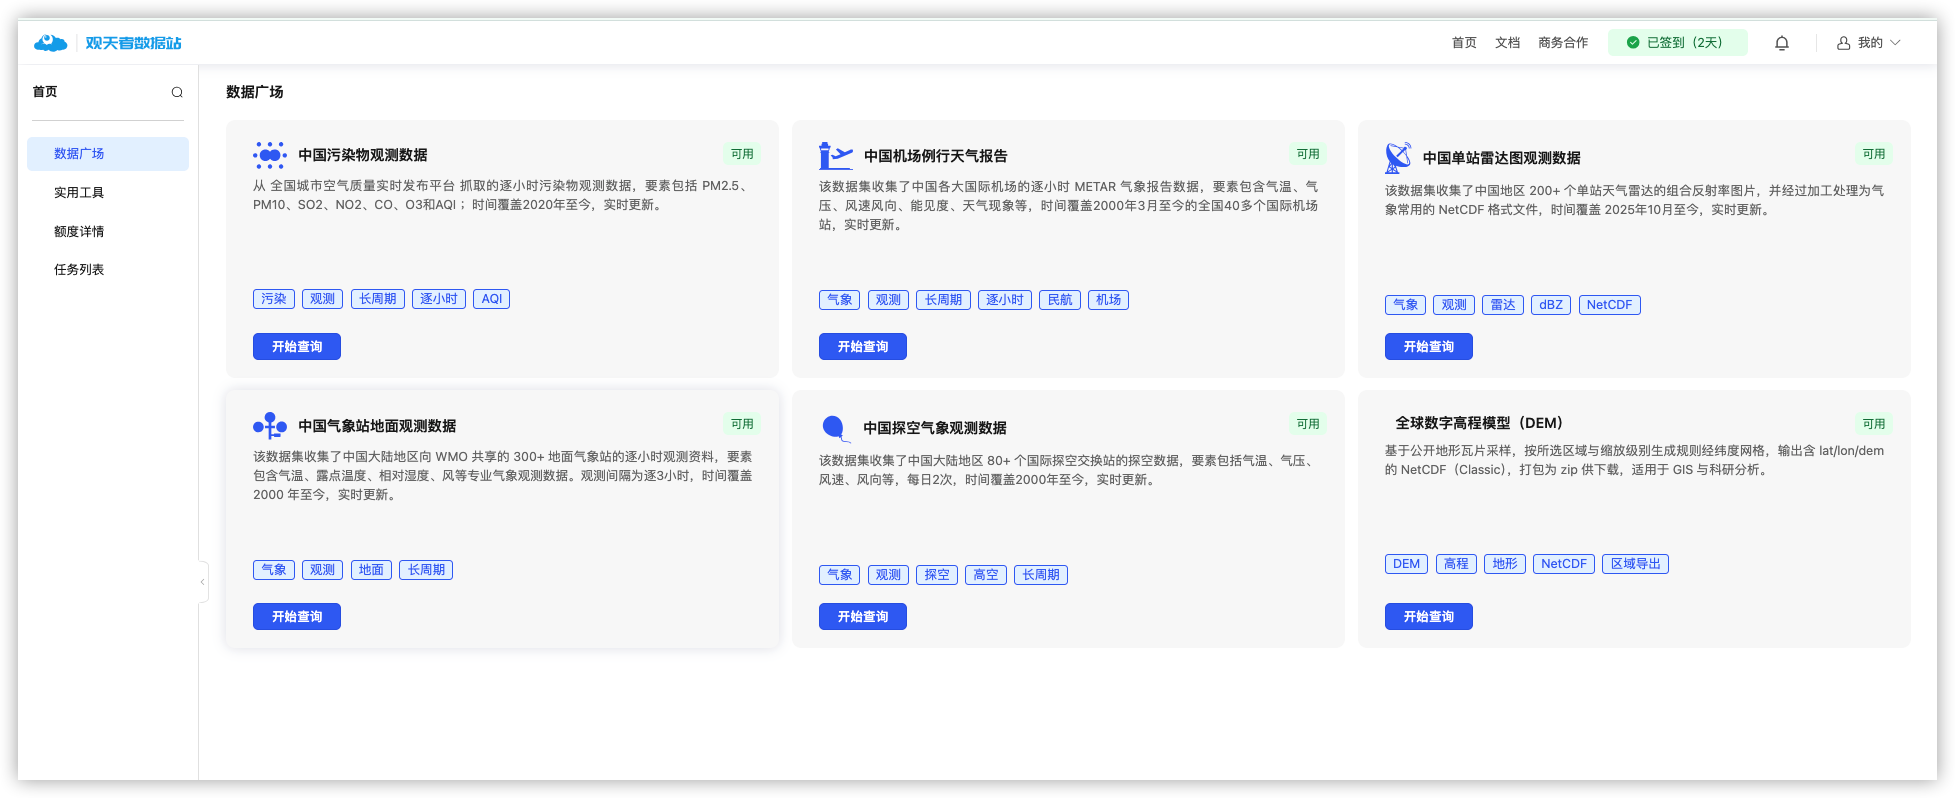The height and width of the screenshot is (798, 1955).
Task: Start query for 中国探空气象观测数据
Action: pyautogui.click(x=863, y=617)
